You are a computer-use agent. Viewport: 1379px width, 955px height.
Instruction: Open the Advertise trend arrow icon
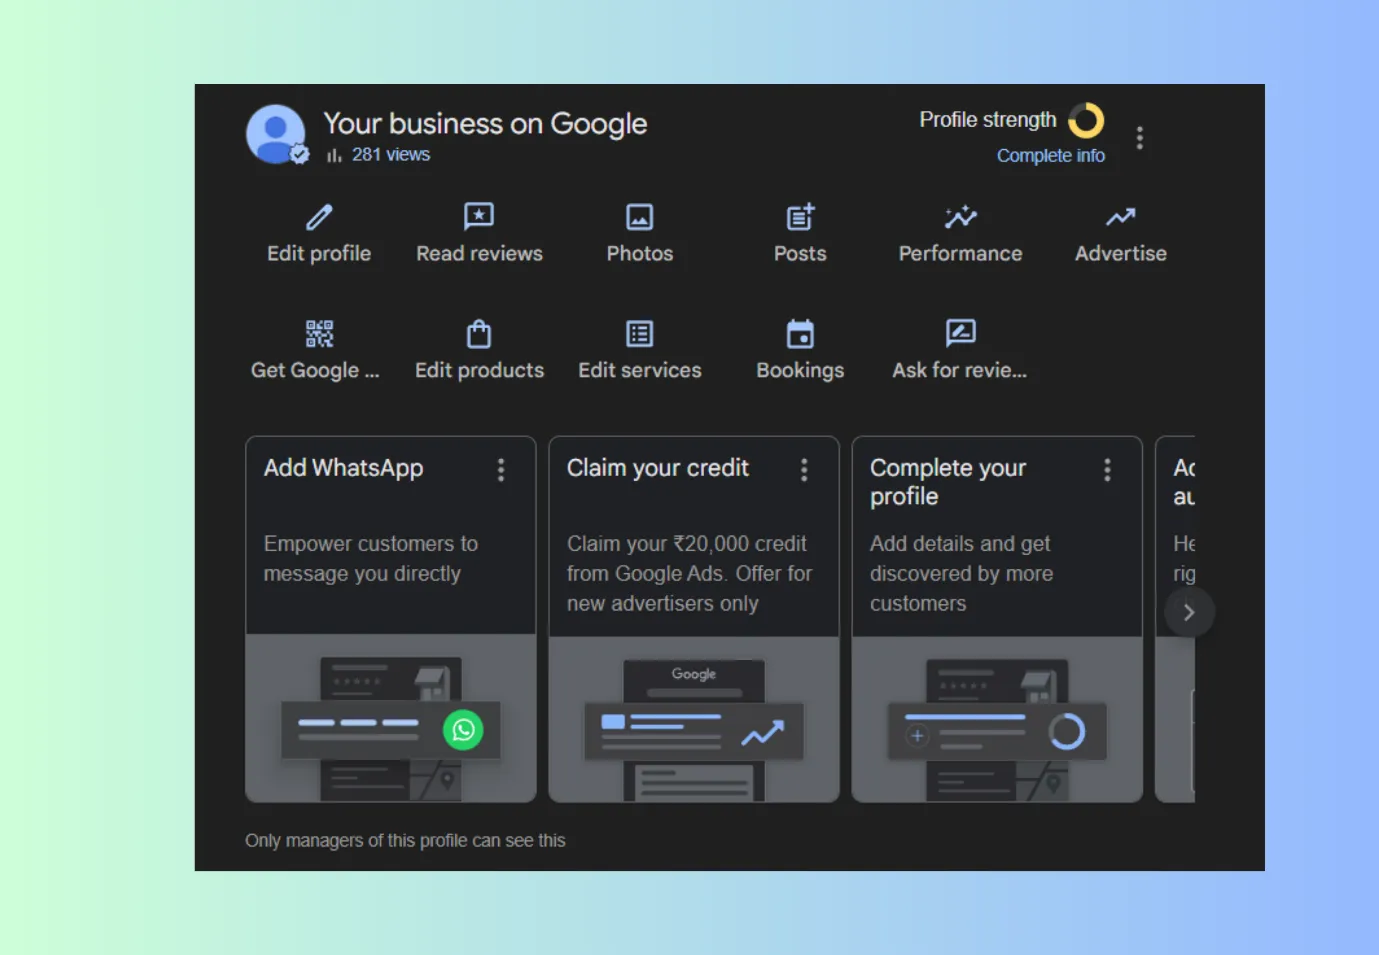(1120, 217)
